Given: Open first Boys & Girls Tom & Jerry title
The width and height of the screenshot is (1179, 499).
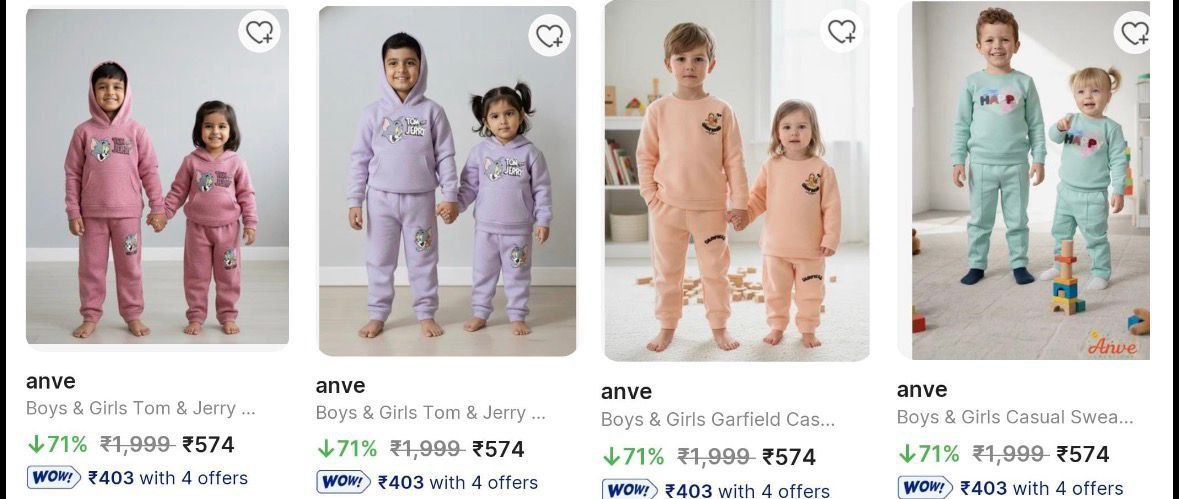Looking at the screenshot, I should pyautogui.click(x=141, y=408).
